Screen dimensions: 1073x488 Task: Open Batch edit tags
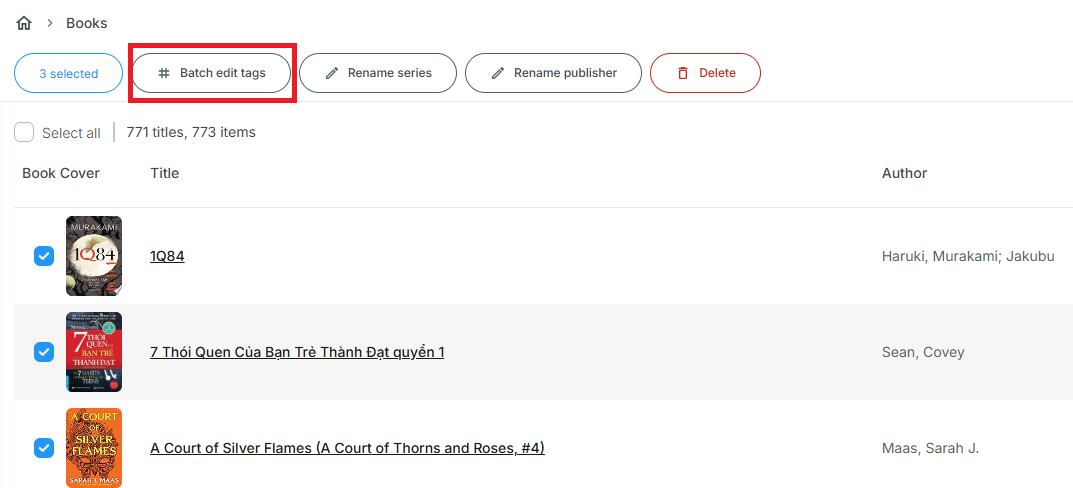pos(211,73)
